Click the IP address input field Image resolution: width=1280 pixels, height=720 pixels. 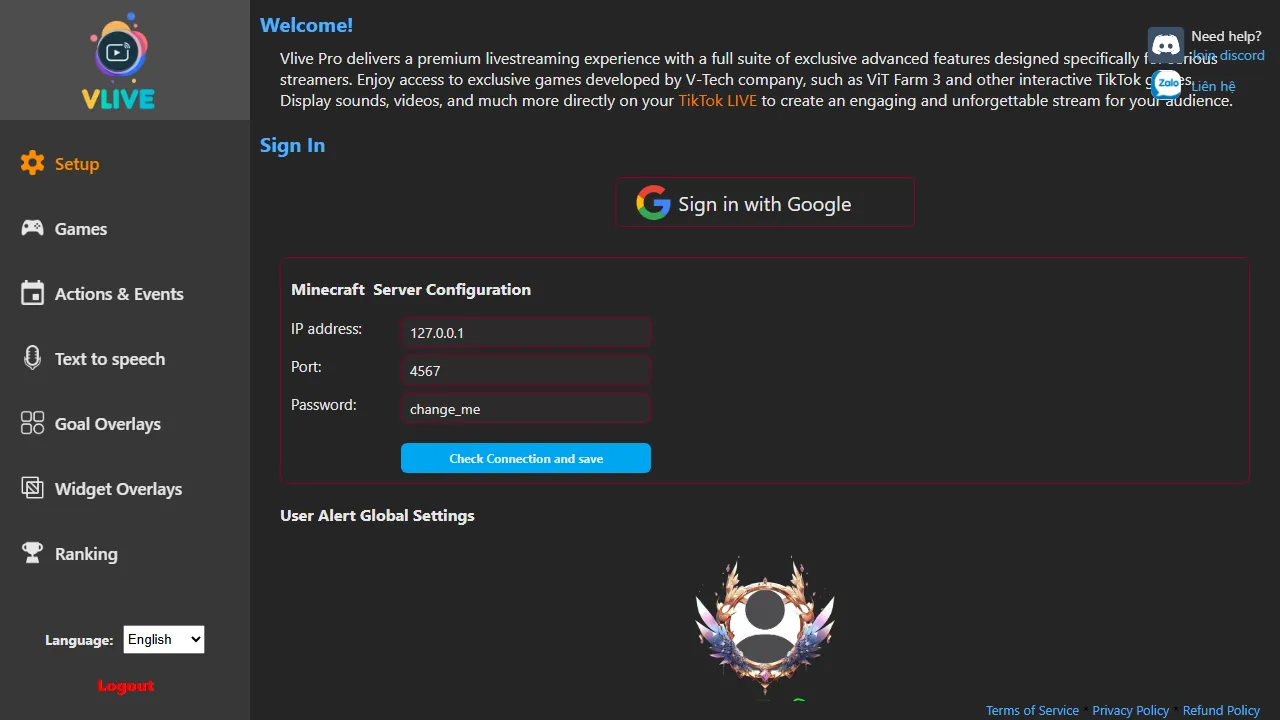[x=526, y=333]
